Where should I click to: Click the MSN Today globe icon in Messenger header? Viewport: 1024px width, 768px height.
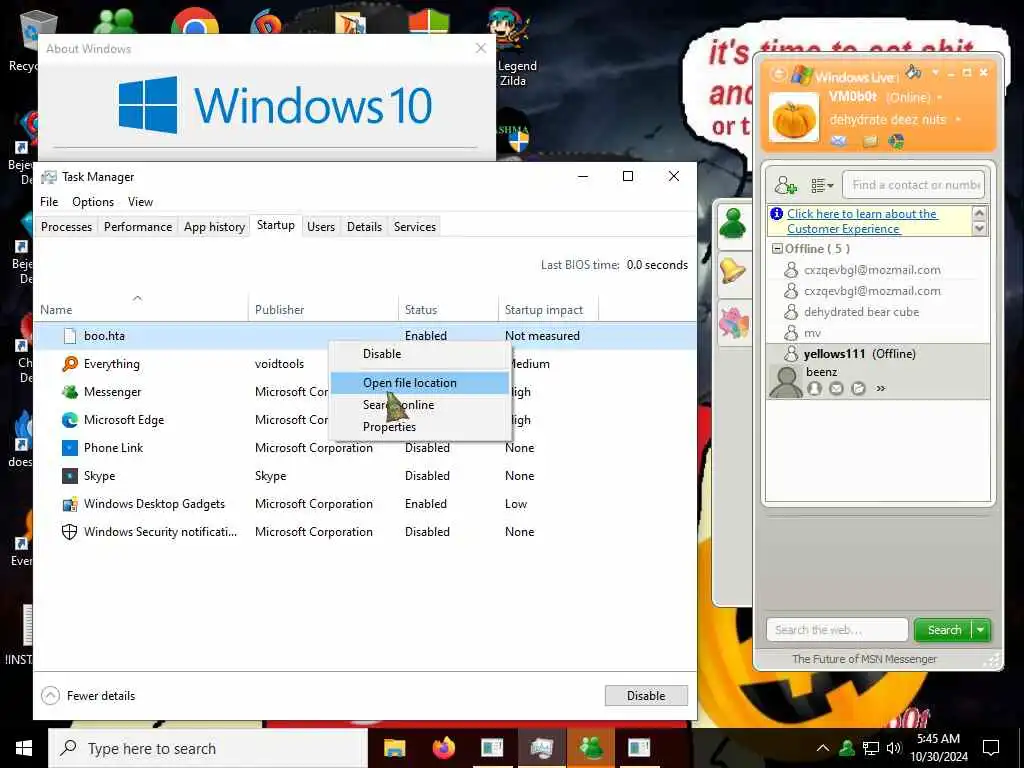[896, 140]
